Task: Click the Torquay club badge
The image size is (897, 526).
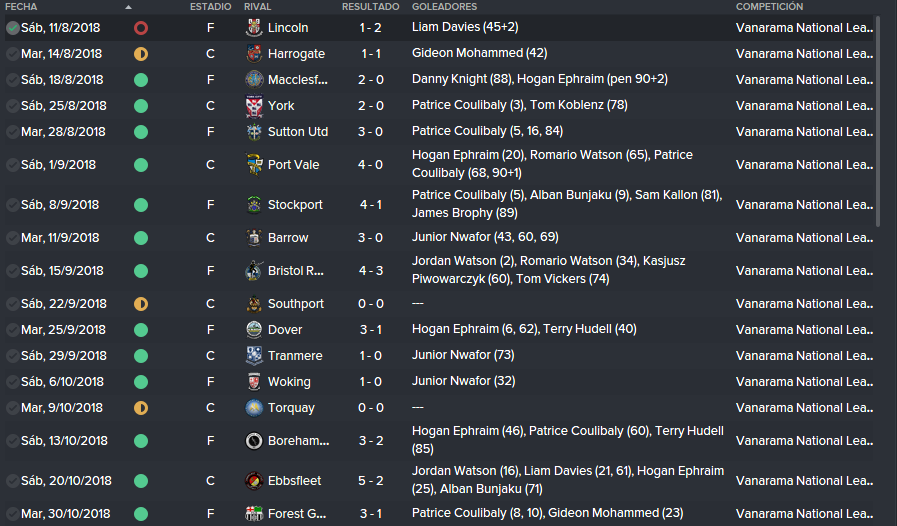Action: pos(254,408)
